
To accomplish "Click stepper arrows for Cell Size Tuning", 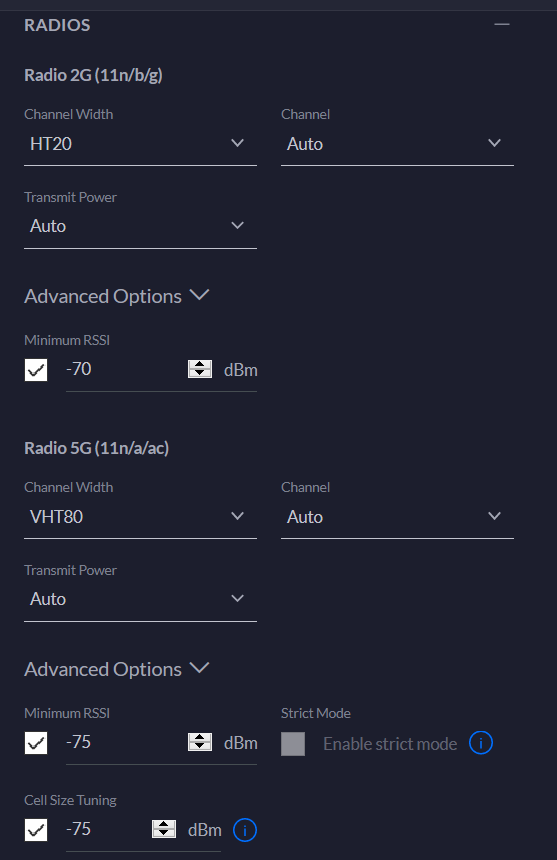I will tap(164, 829).
